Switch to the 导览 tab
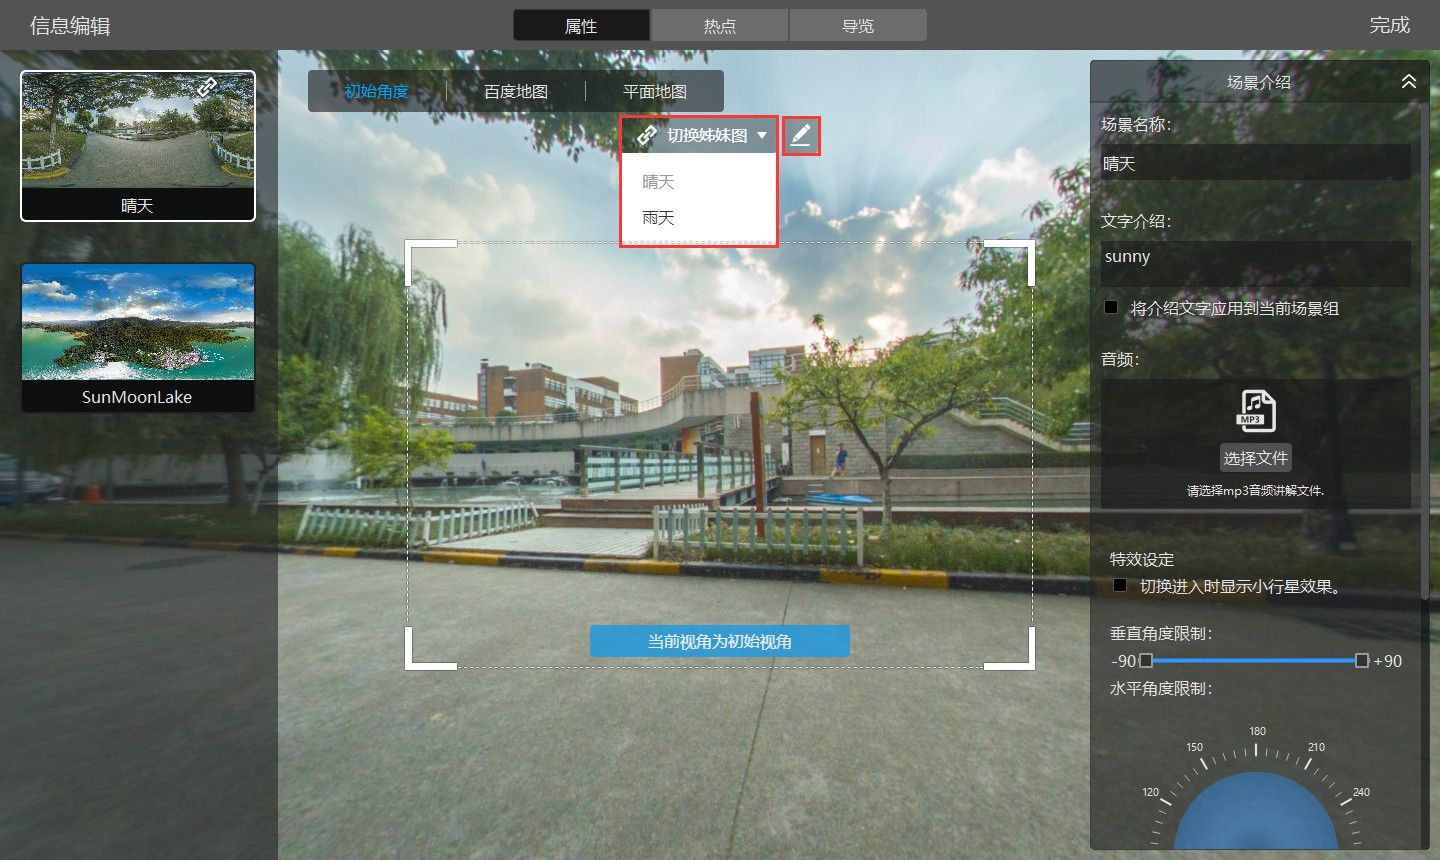The height and width of the screenshot is (860, 1440). (857, 26)
